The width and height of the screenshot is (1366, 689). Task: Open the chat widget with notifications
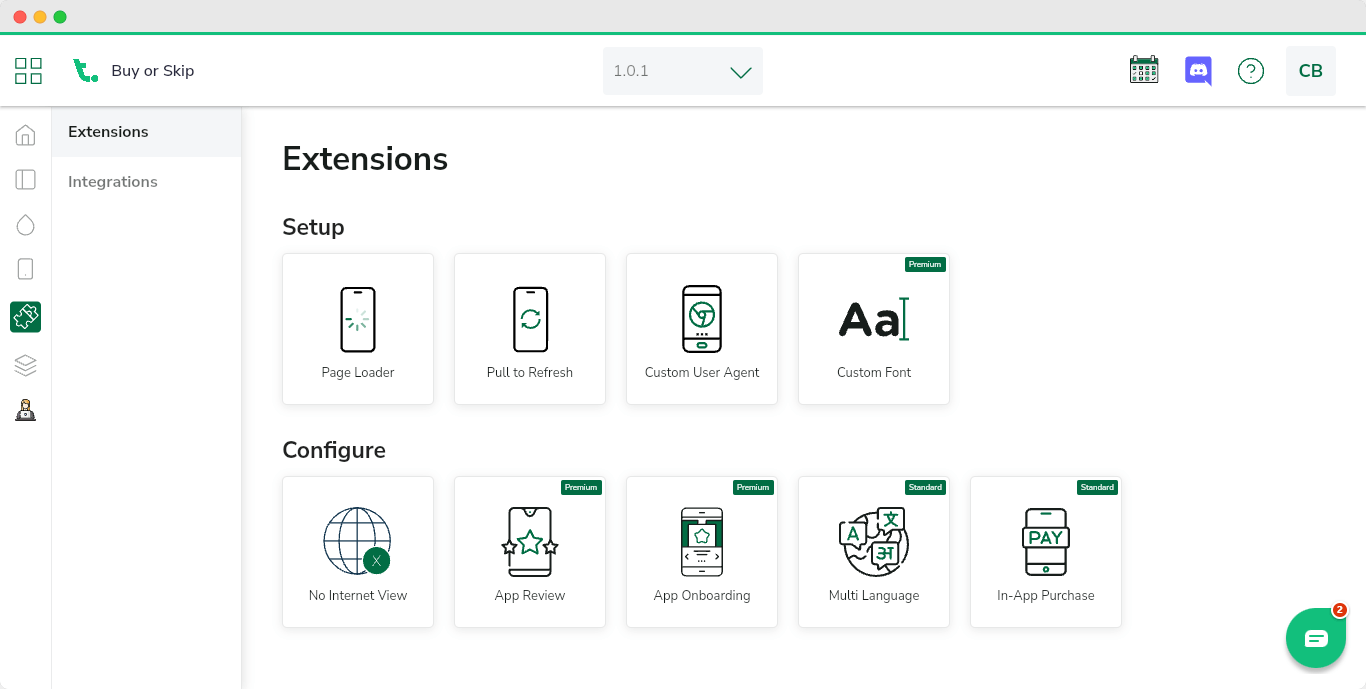[1315, 638]
